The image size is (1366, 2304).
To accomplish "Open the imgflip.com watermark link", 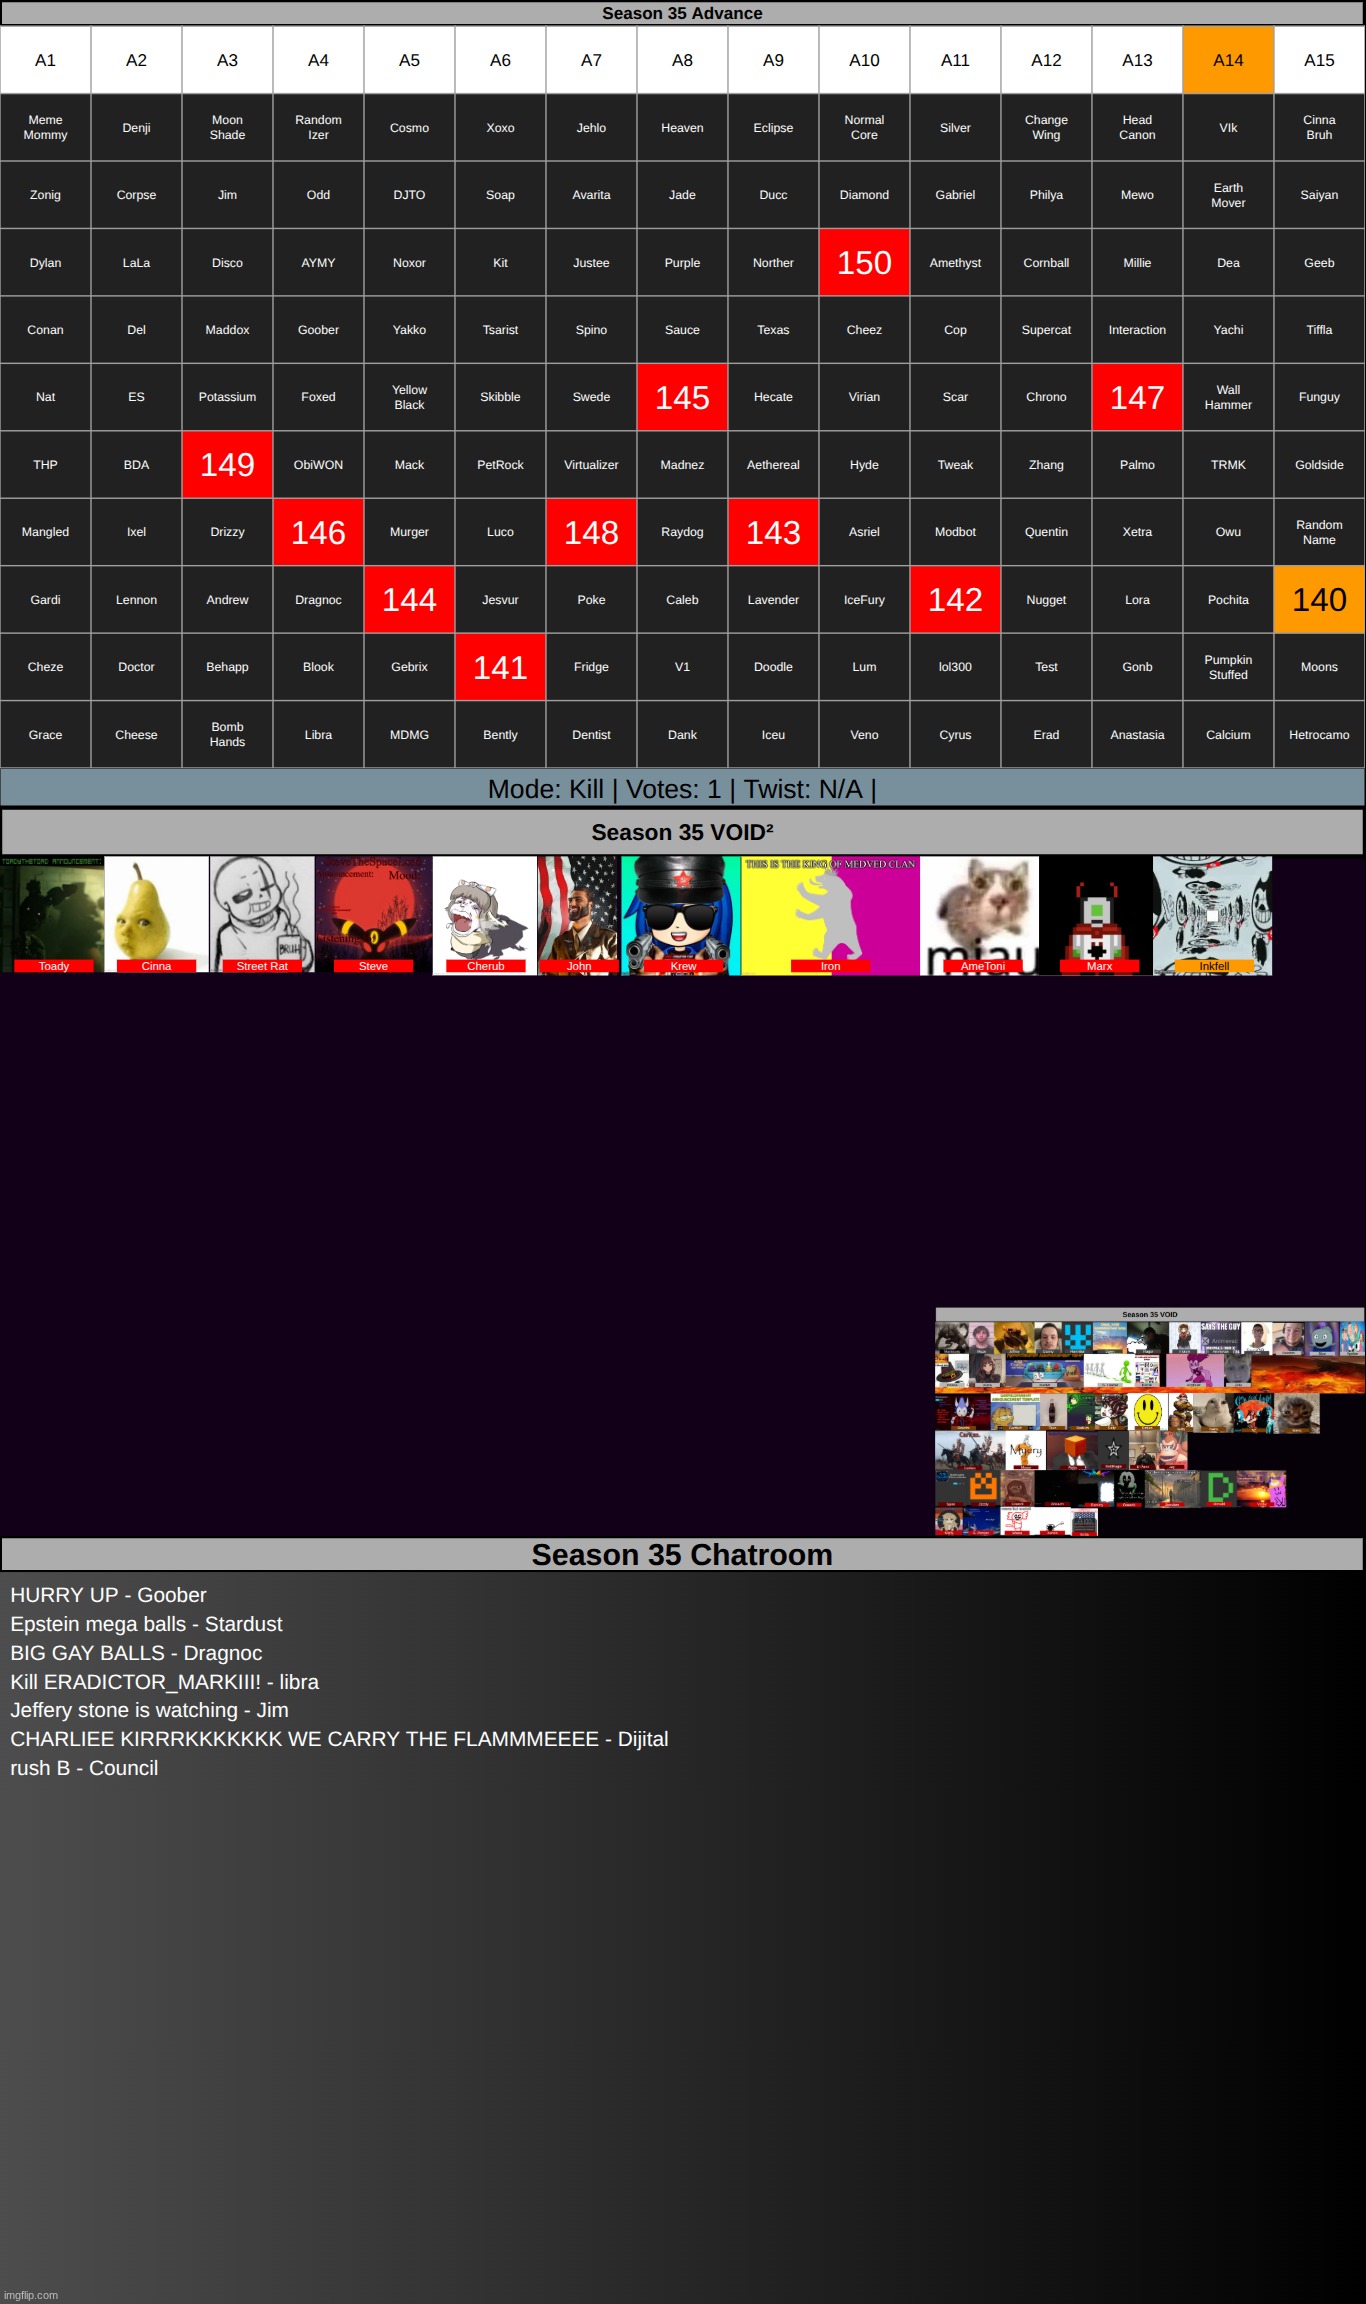I will point(31,2295).
